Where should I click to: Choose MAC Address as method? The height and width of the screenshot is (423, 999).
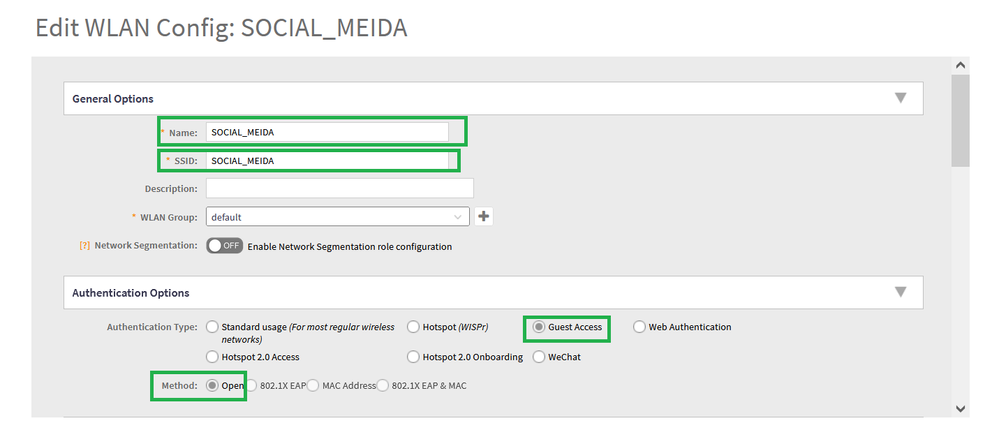click(314, 386)
